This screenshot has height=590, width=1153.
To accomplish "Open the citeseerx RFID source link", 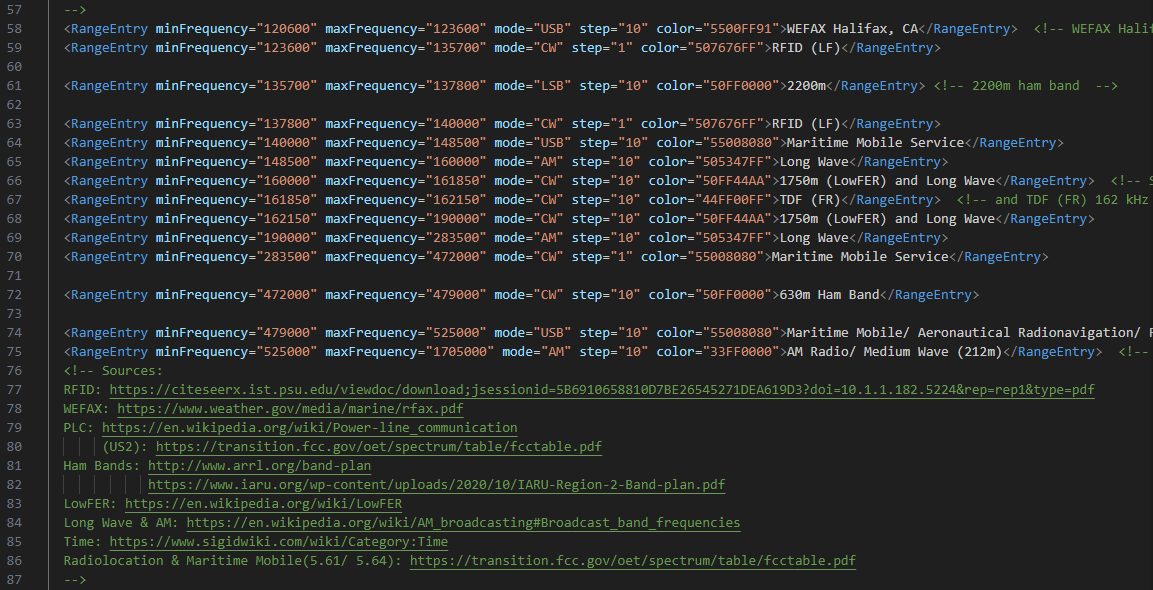I will point(602,389).
